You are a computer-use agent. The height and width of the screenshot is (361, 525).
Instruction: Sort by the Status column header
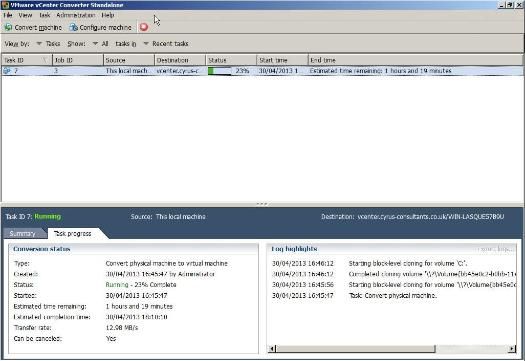(x=231, y=60)
